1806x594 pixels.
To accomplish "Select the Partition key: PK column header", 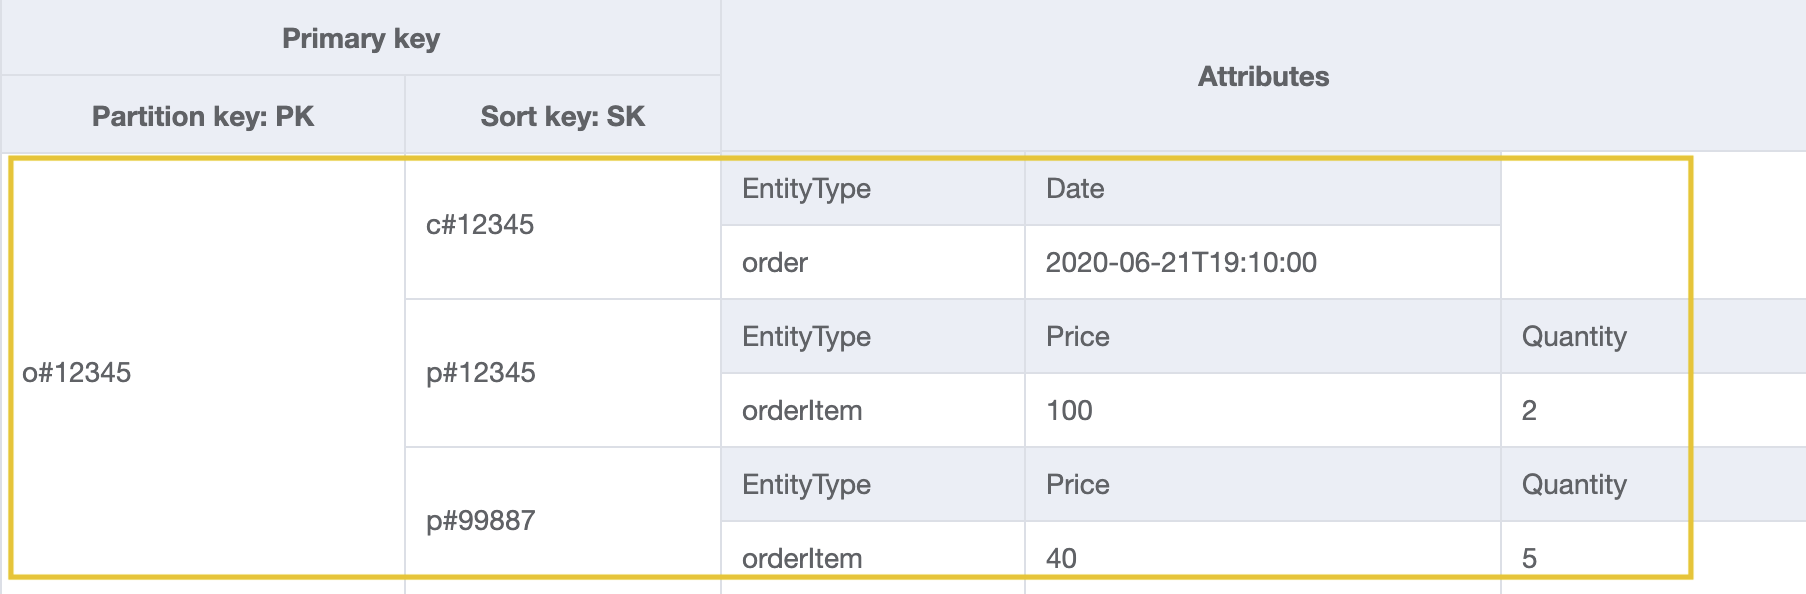I will [203, 116].
